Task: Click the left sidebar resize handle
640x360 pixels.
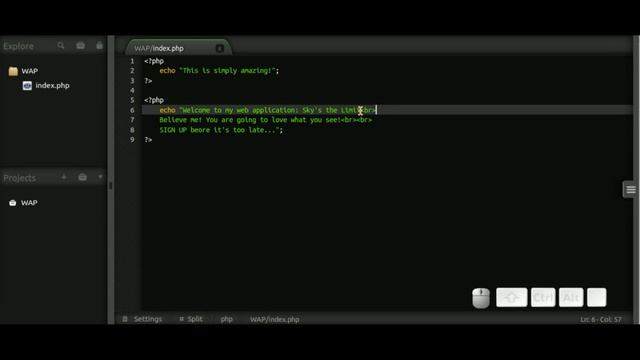Action: (111, 186)
